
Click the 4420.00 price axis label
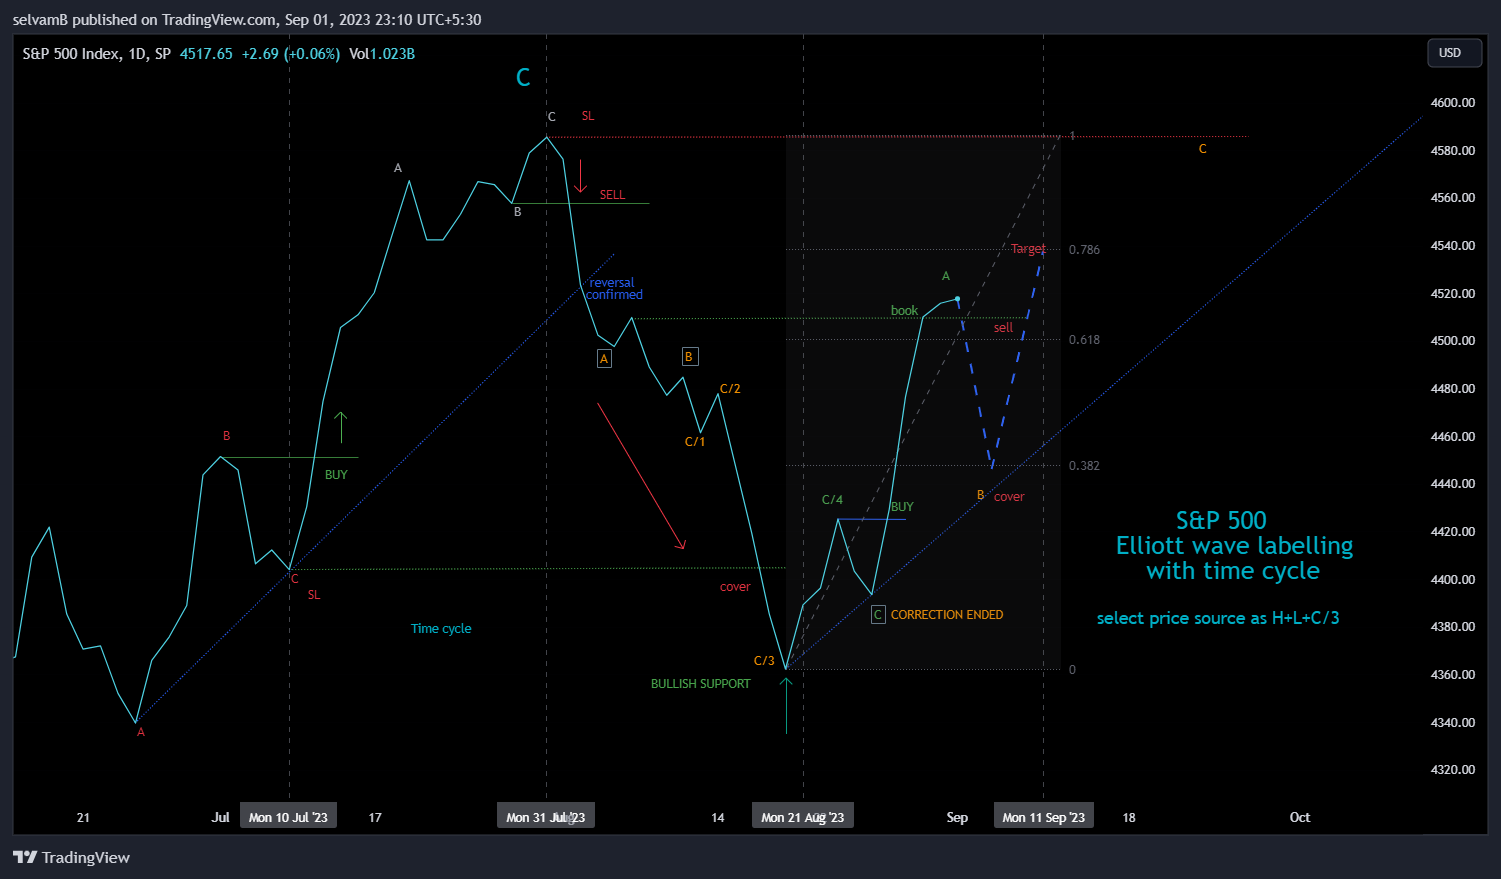pos(1453,532)
